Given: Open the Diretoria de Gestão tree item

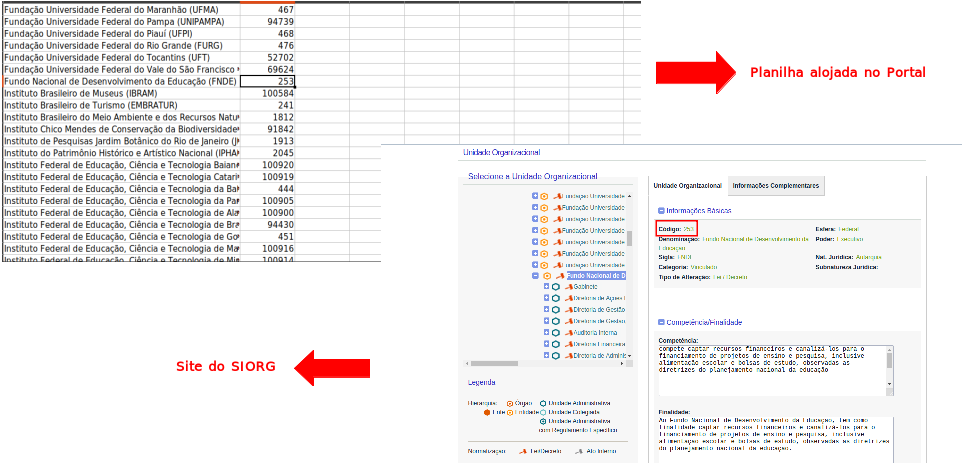Looking at the screenshot, I should [599, 310].
